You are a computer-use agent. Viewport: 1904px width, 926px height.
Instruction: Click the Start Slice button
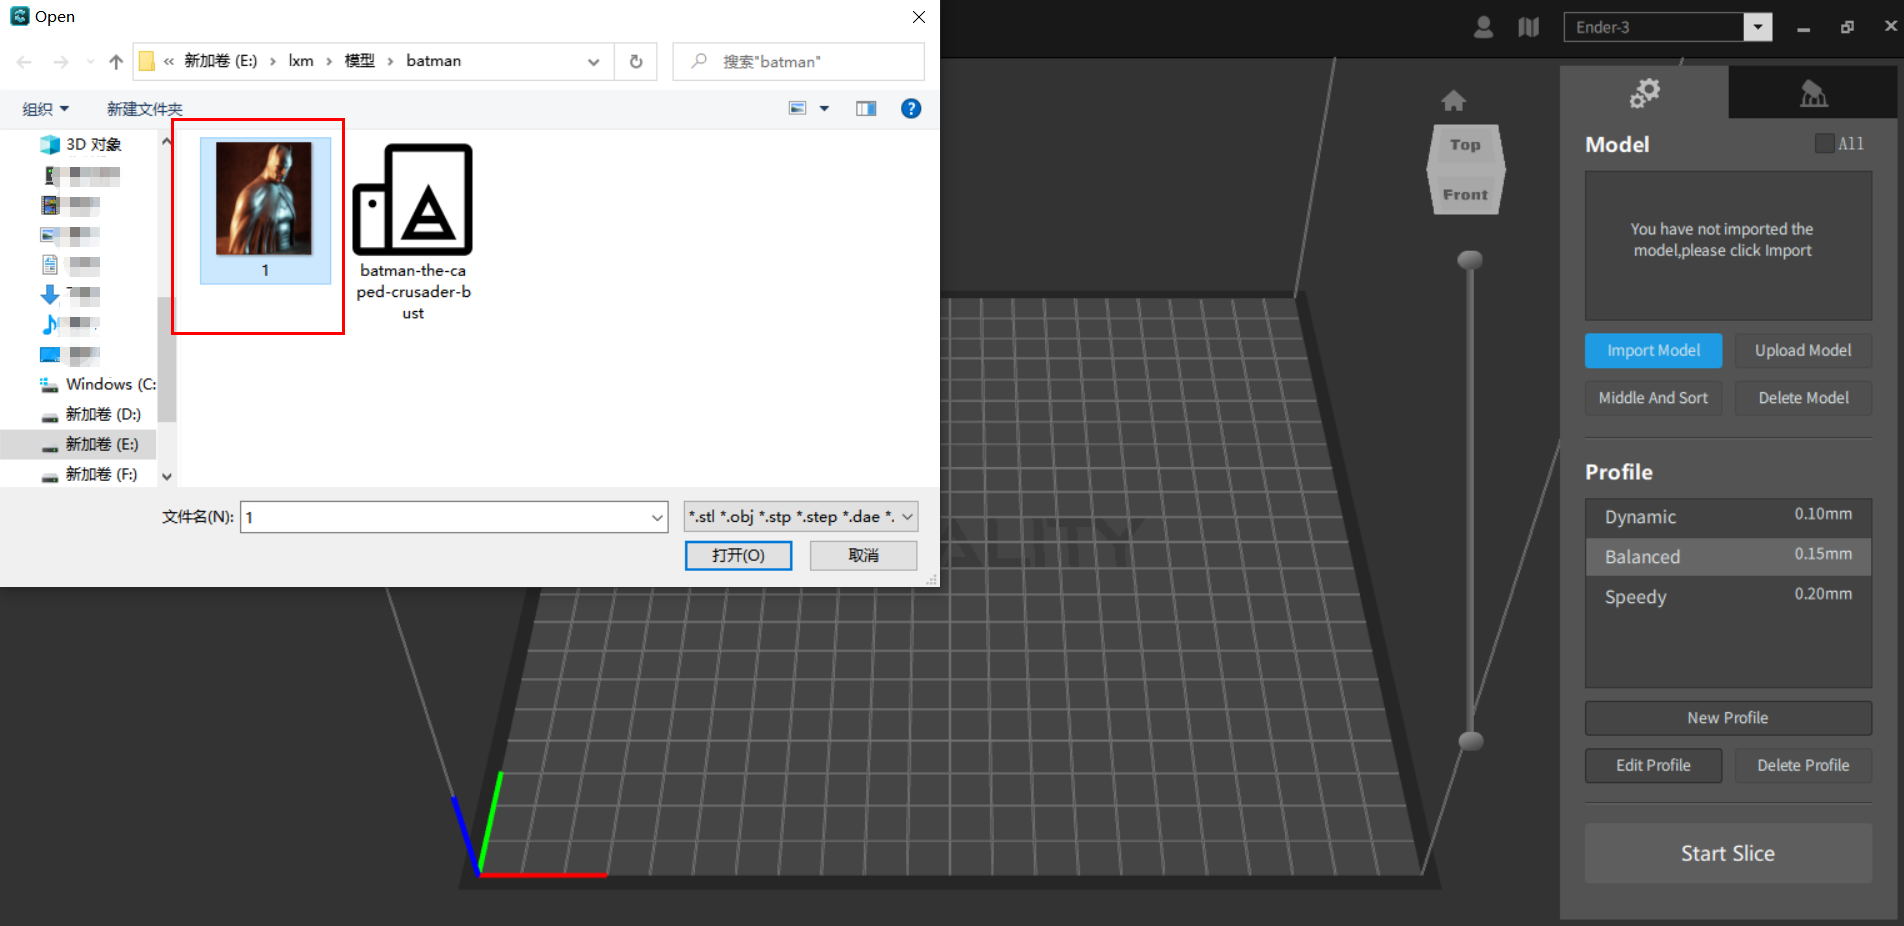click(x=1727, y=853)
